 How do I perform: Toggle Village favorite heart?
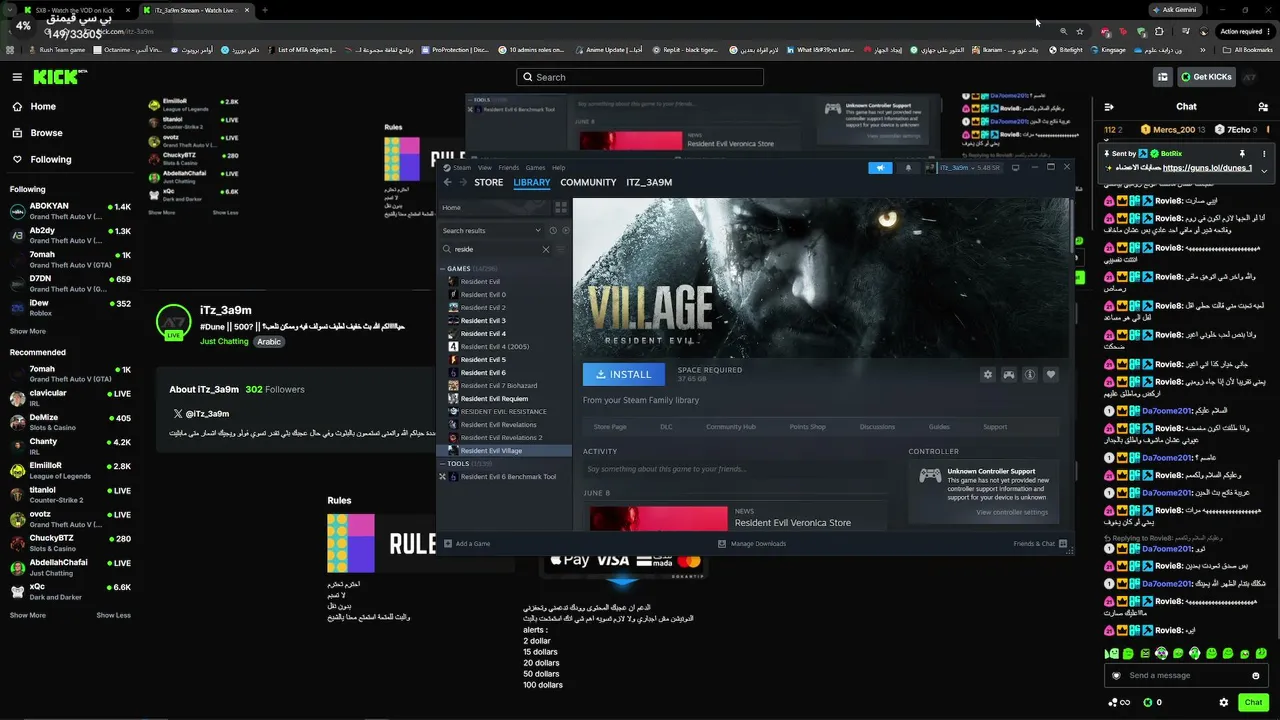click(1051, 375)
